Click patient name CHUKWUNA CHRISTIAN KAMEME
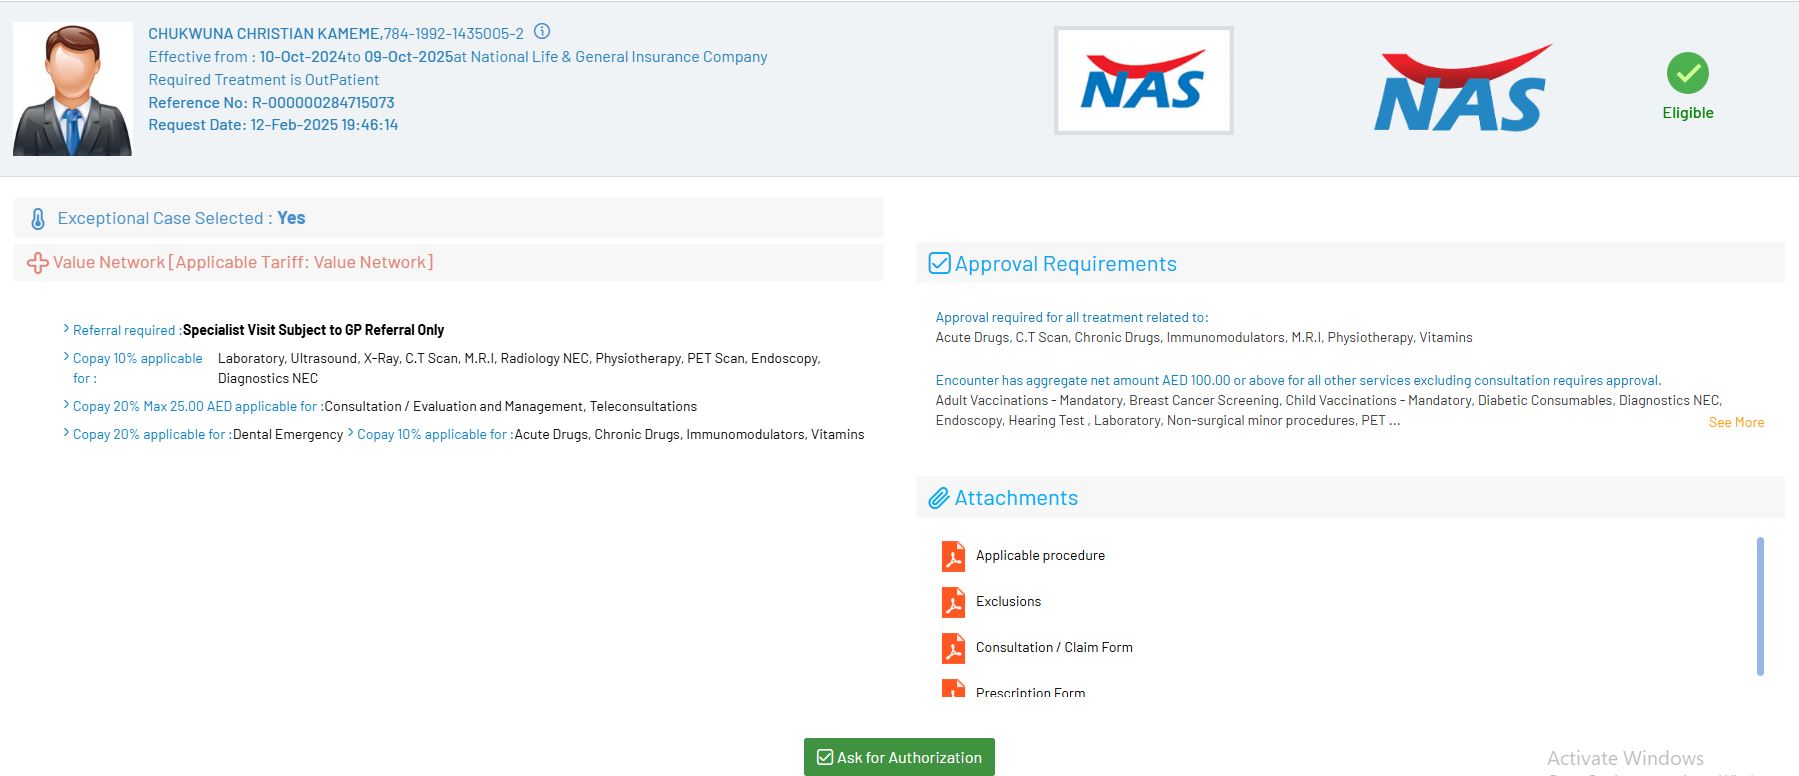1799x776 pixels. [265, 34]
